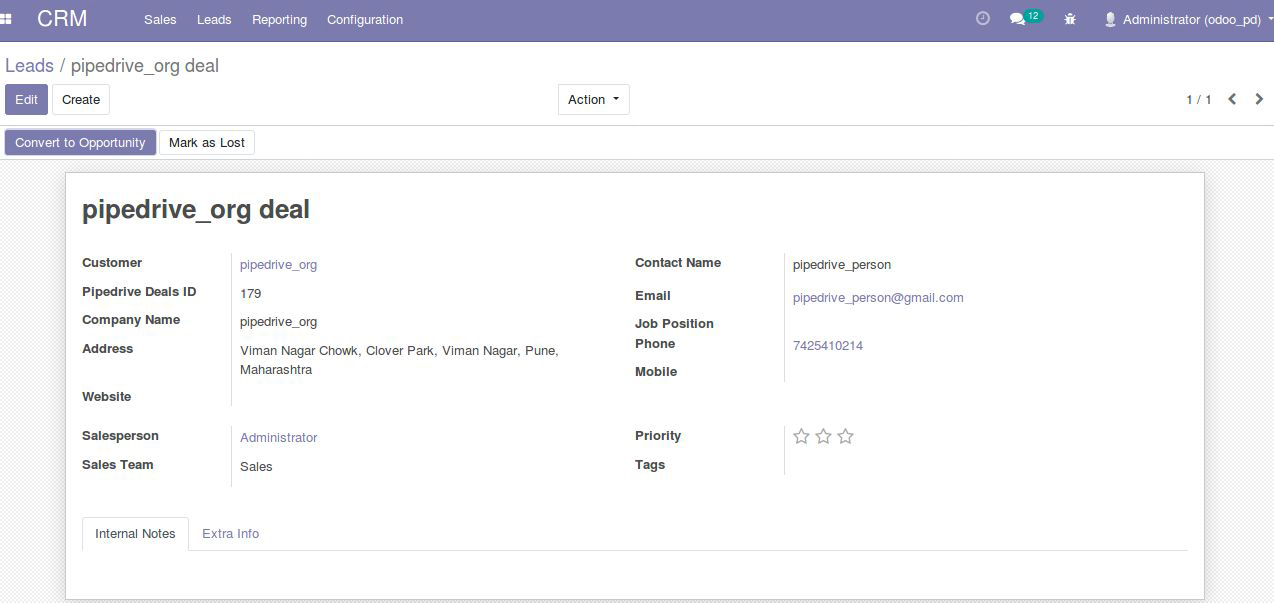Open the Administrator user menu
1274x603 pixels.
[x=1184, y=19]
